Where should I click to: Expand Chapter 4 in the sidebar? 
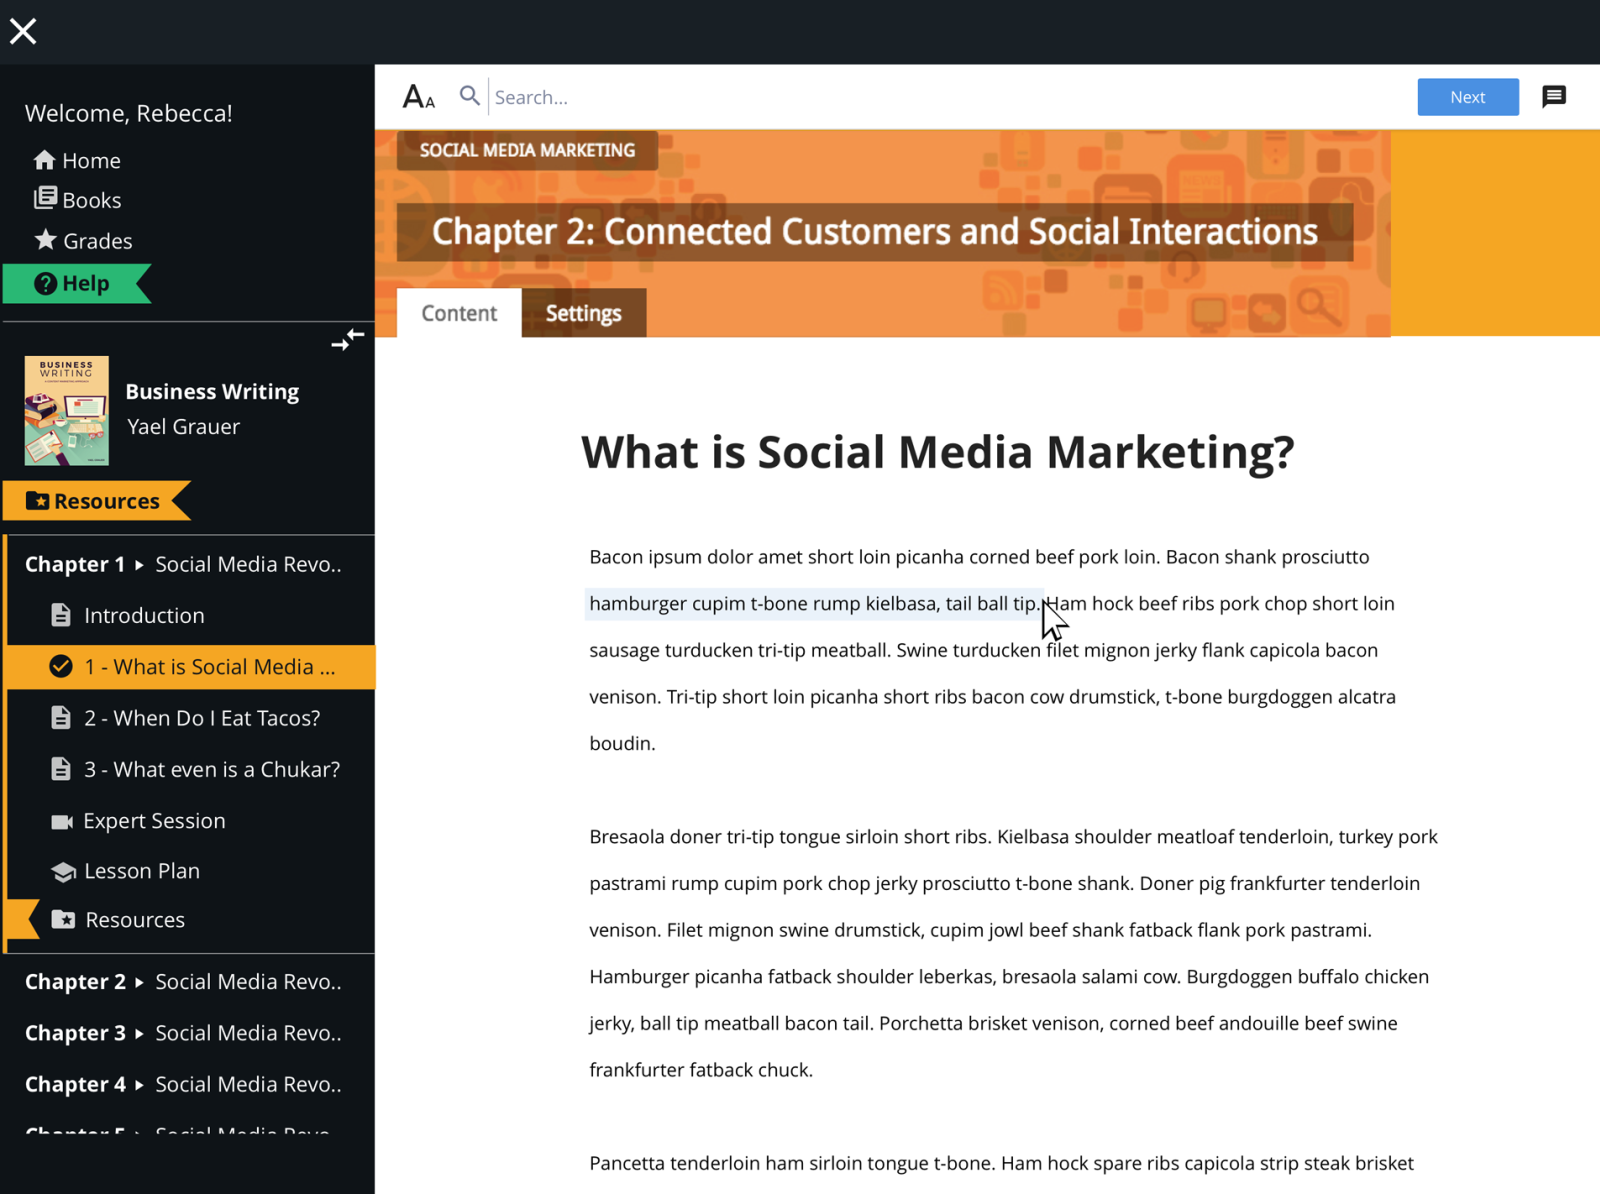[x=75, y=1083]
